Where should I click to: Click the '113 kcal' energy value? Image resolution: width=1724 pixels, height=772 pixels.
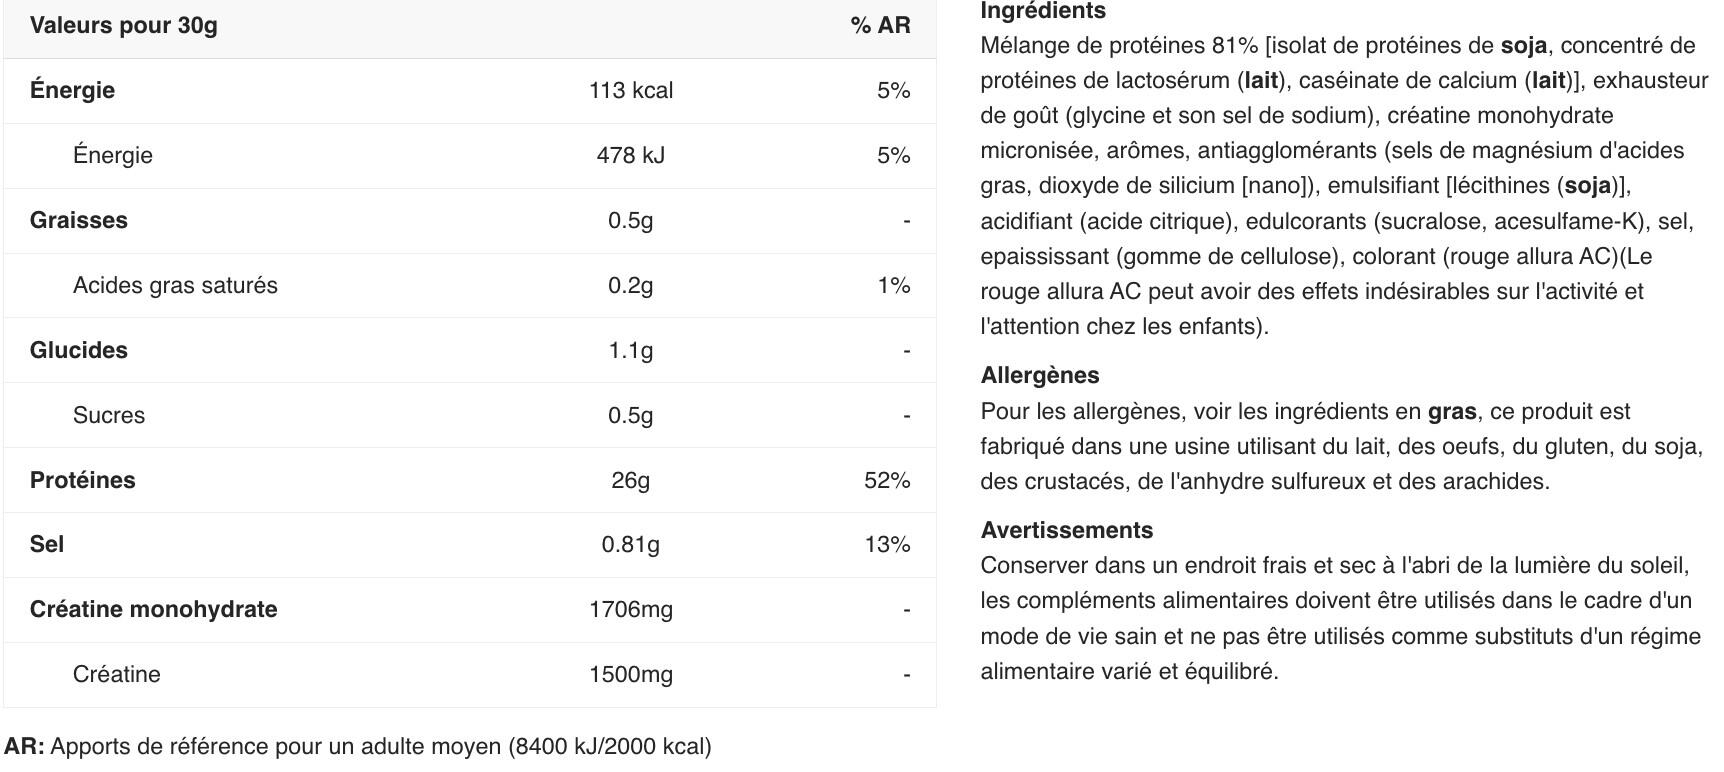click(630, 90)
